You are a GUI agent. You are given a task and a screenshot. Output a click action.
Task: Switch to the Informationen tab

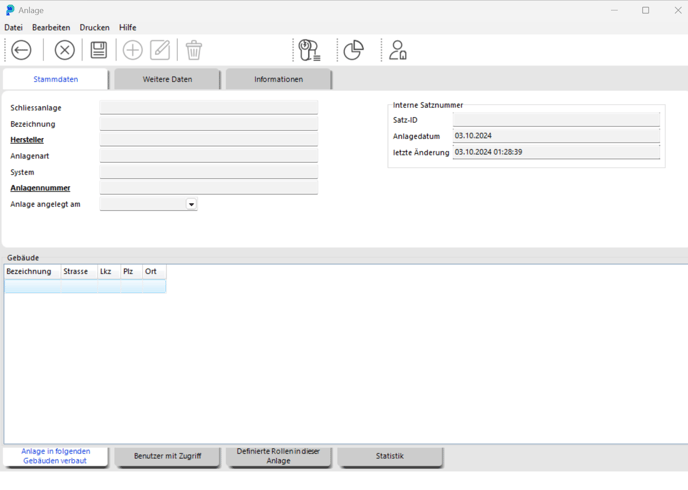pyautogui.click(x=279, y=79)
